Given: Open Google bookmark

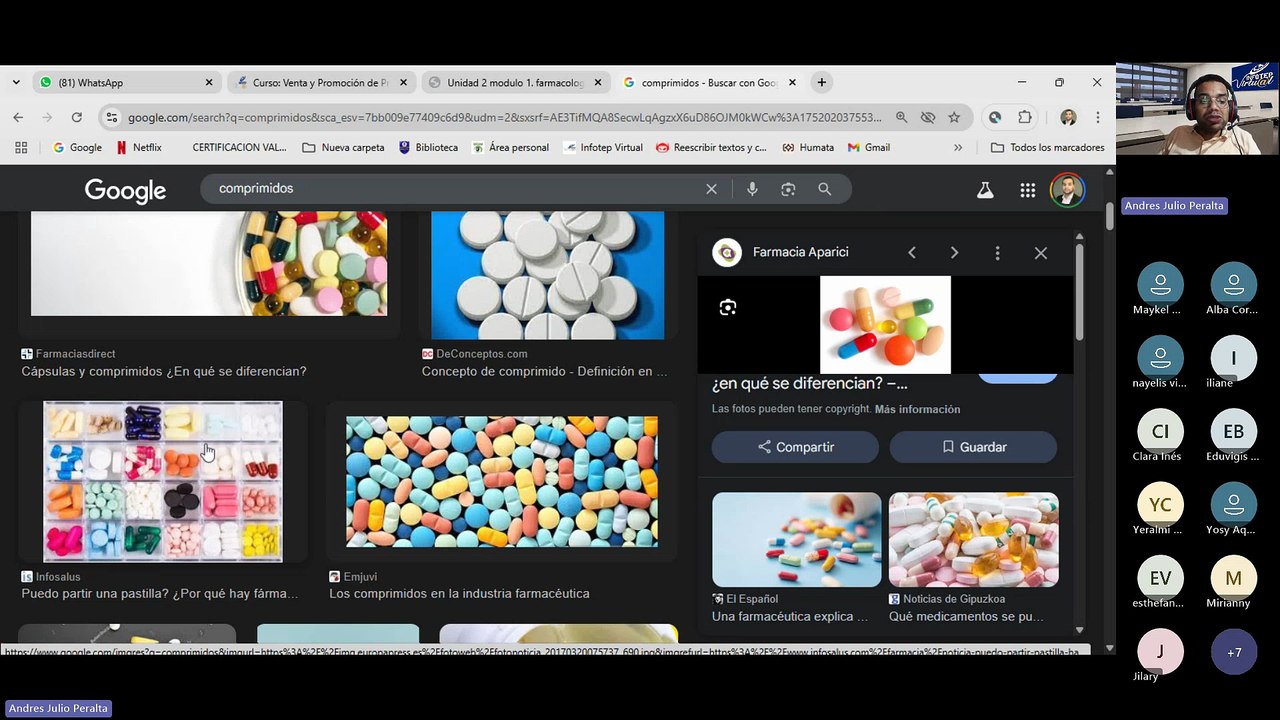Looking at the screenshot, I should tap(77, 147).
